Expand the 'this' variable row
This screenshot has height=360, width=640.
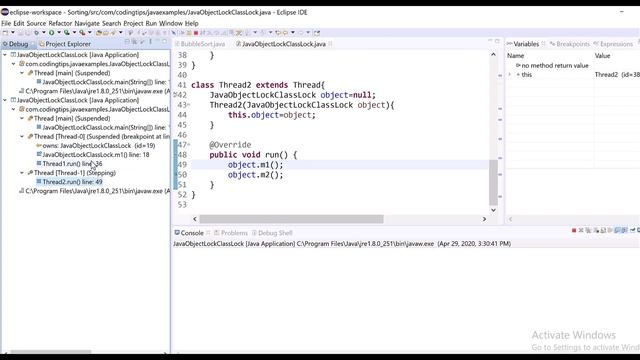pos(509,75)
